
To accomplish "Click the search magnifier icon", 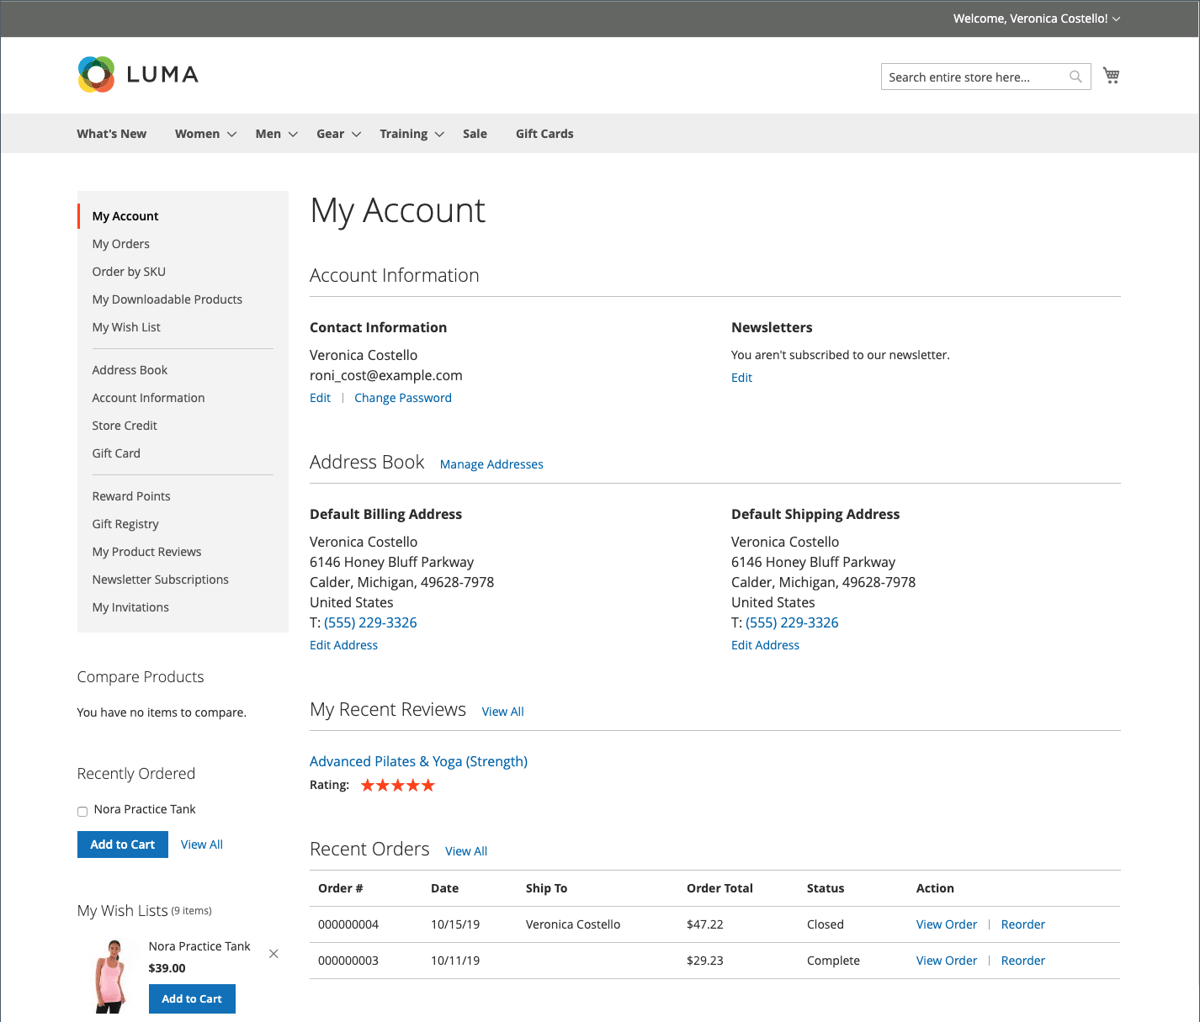I will coord(1075,76).
